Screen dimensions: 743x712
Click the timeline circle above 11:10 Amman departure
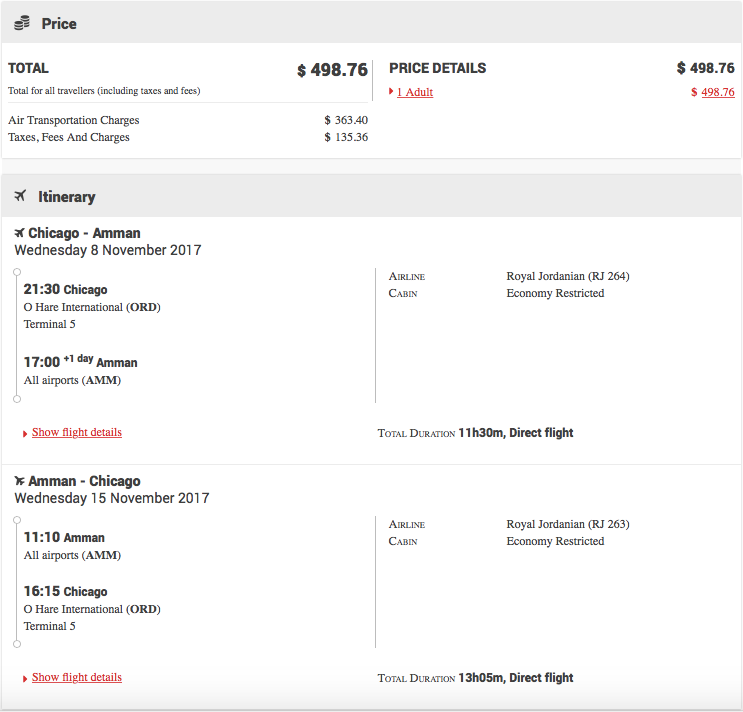point(17,519)
